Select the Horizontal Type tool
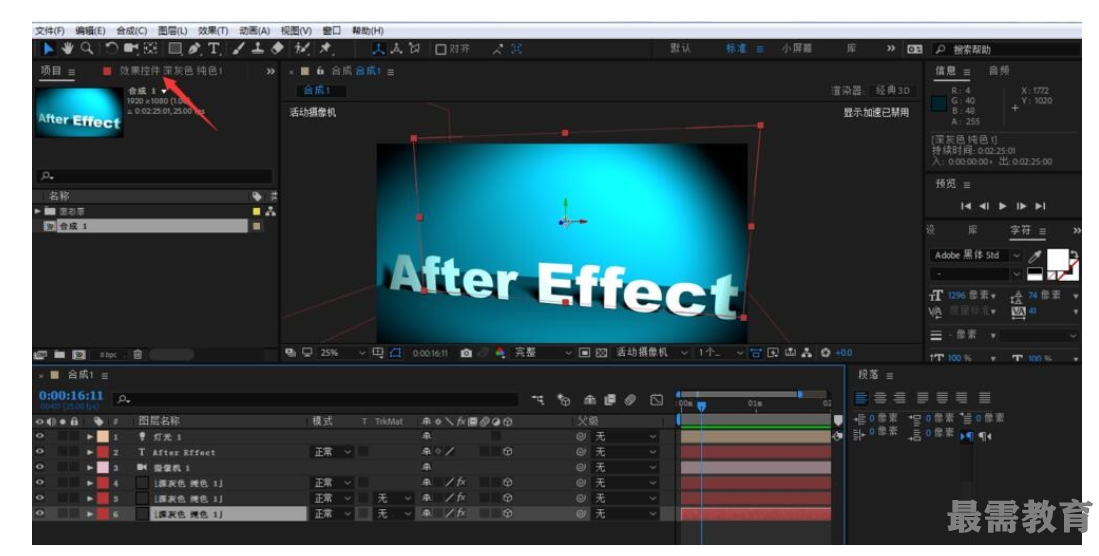The image size is (1099, 556). [x=214, y=48]
